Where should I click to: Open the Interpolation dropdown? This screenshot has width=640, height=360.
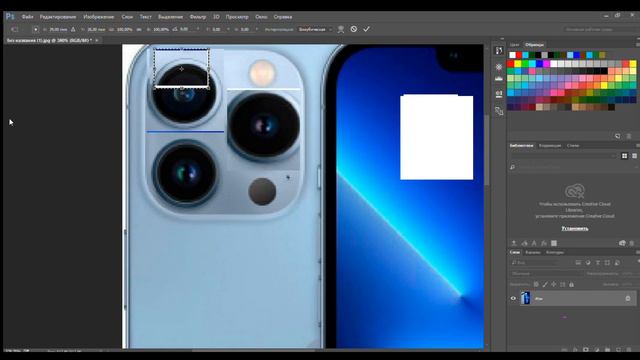(314, 29)
